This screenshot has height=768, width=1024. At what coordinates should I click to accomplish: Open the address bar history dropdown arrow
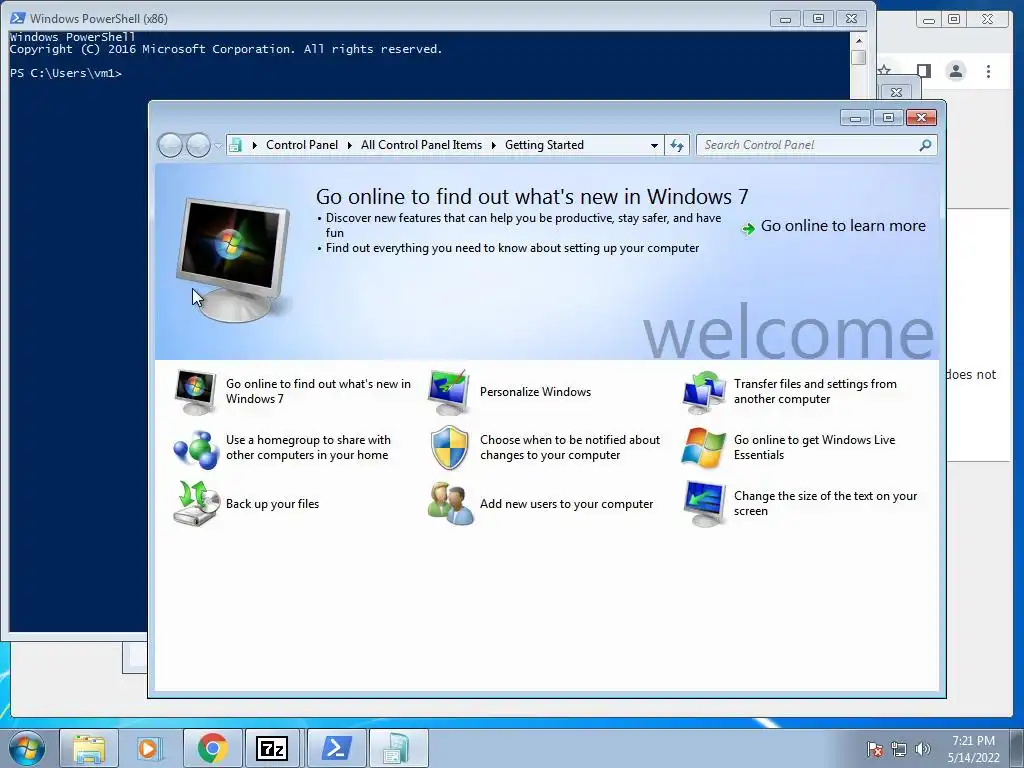coord(654,145)
